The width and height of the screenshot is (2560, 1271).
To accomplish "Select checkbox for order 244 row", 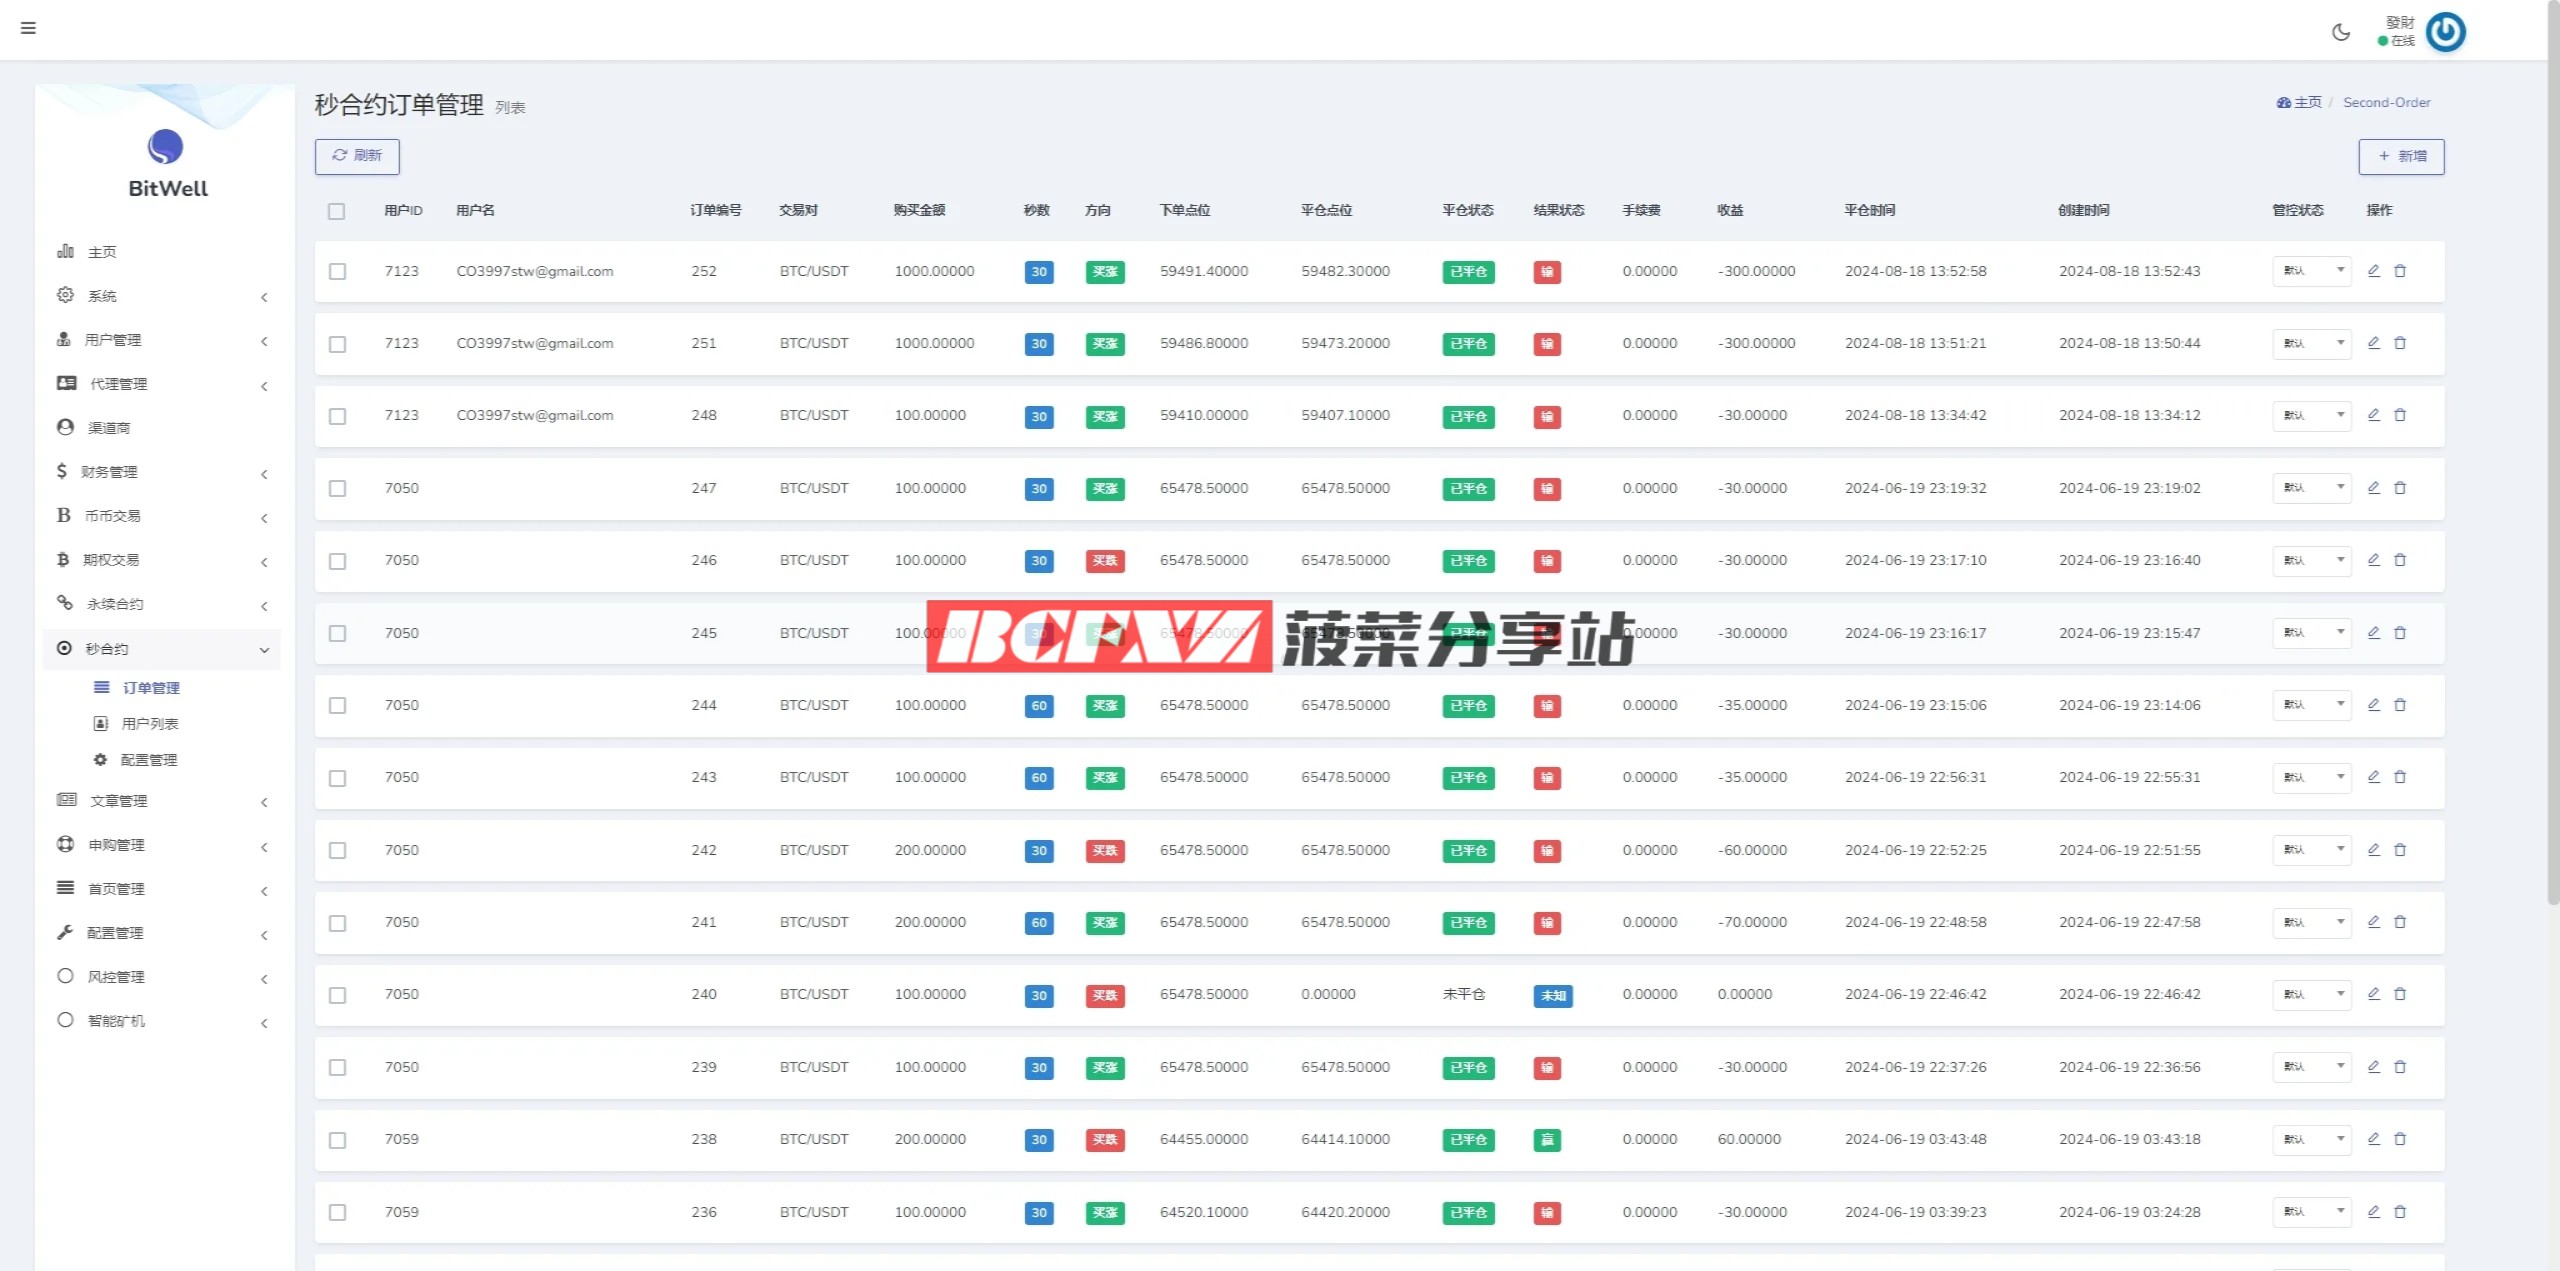I will 338,706.
